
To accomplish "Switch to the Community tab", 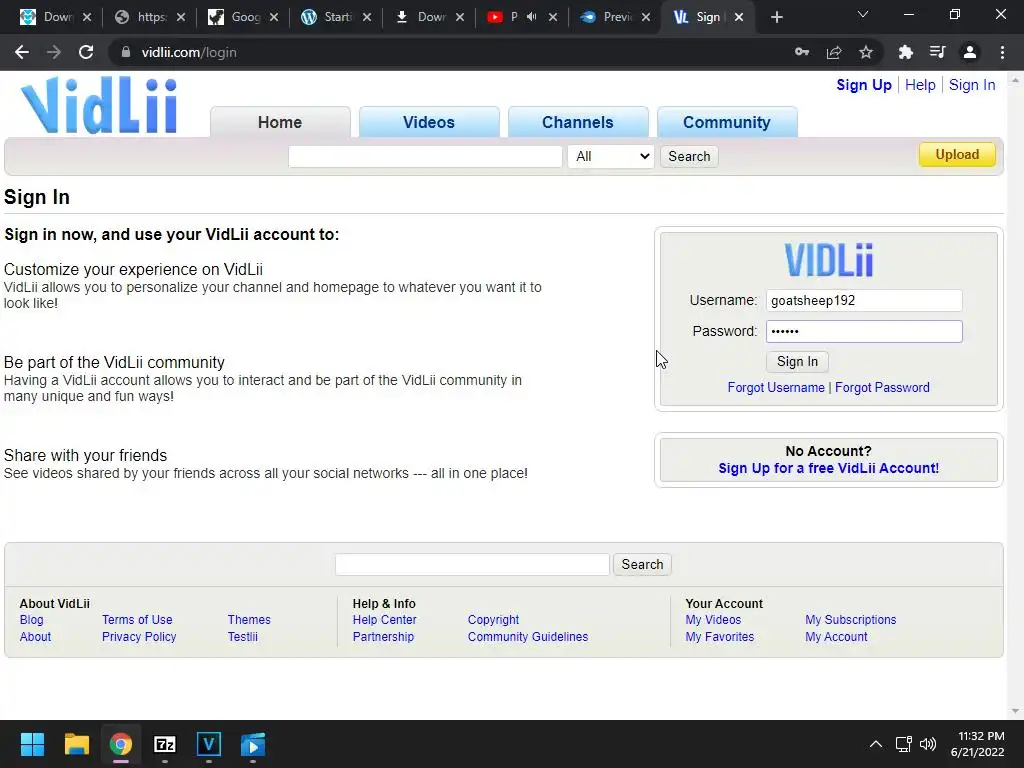I will pos(727,122).
